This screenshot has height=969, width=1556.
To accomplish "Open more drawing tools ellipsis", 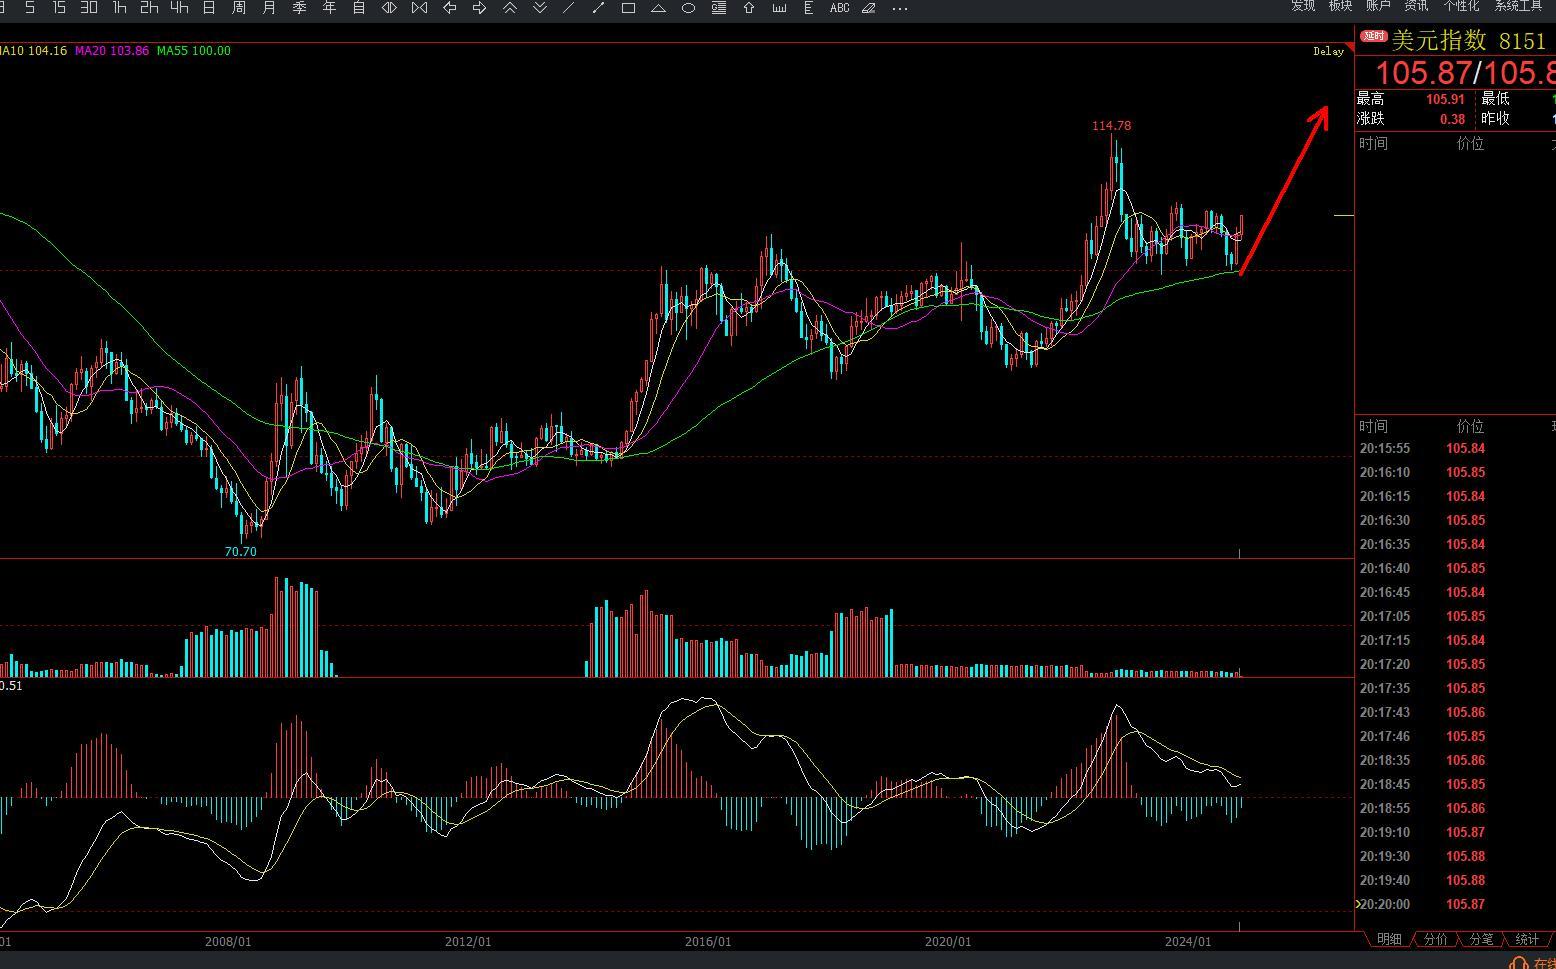I will (900, 8).
